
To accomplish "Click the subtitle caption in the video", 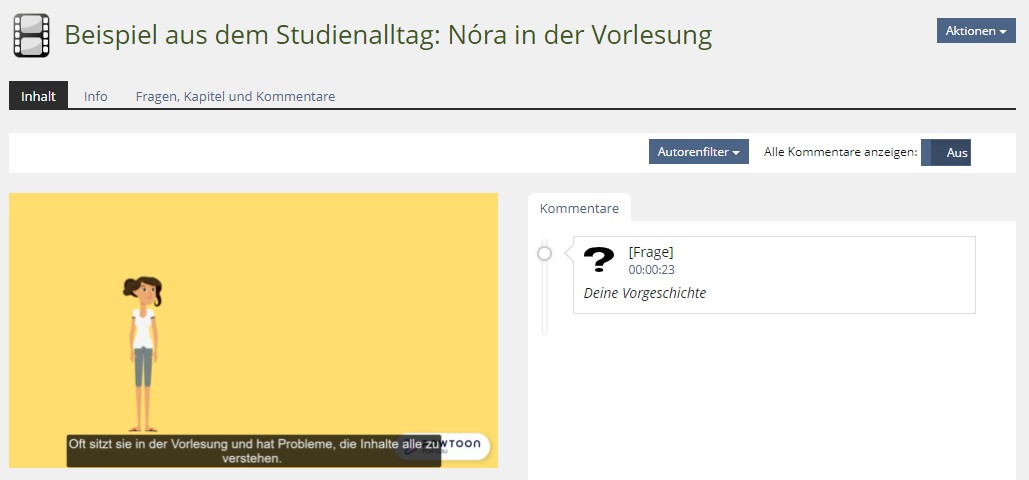I will point(253,451).
